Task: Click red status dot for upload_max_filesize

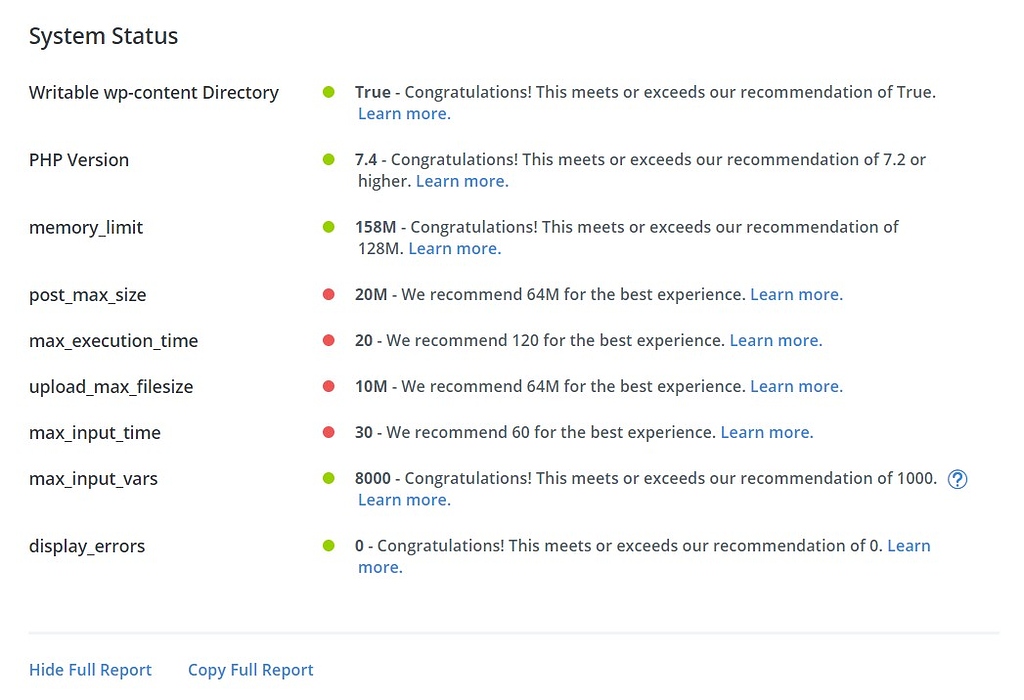Action: pos(328,386)
